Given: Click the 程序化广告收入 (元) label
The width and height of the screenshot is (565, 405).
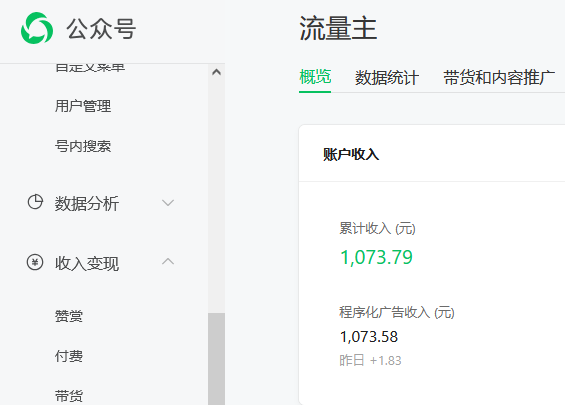Looking at the screenshot, I should click(x=397, y=312).
